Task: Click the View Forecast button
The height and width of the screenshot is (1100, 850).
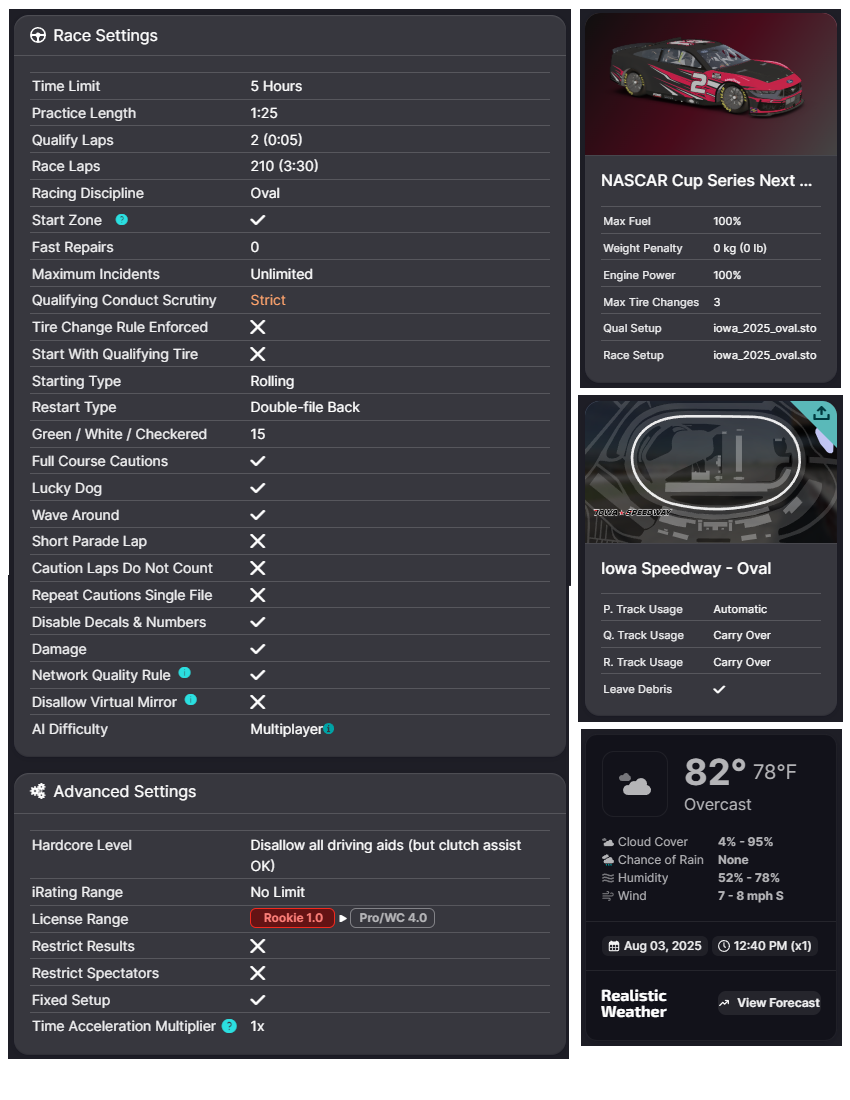Action: pyautogui.click(x=769, y=1003)
